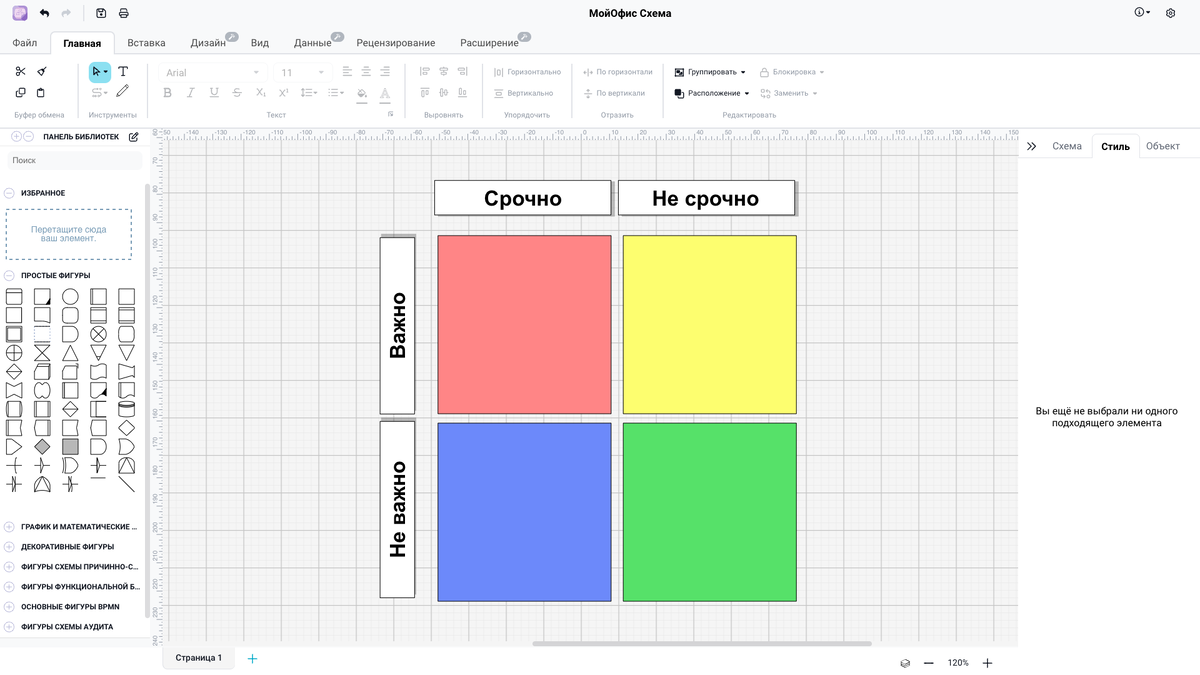Pick the hourglass shape
This screenshot has height=675, width=1200.
pyautogui.click(x=42, y=353)
